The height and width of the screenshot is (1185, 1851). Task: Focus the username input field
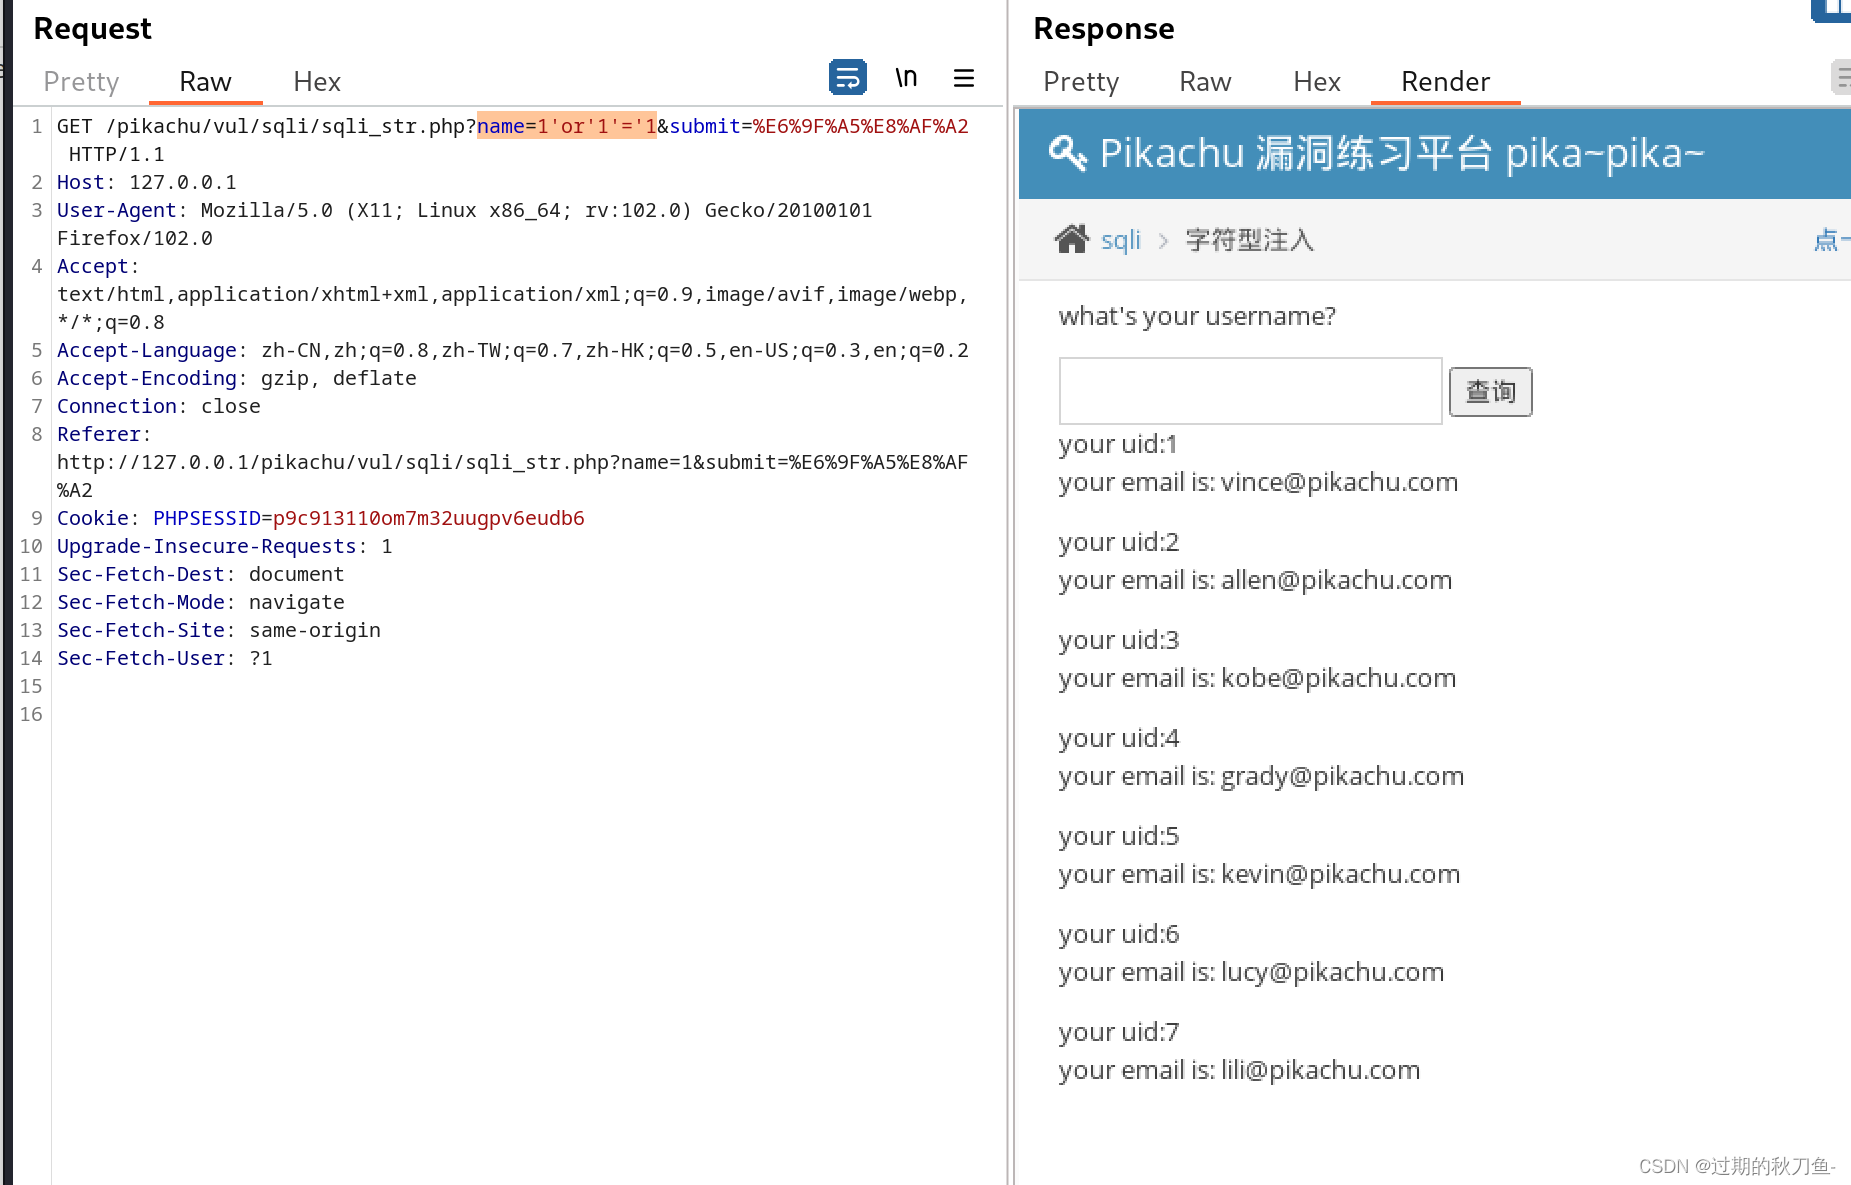(x=1250, y=391)
